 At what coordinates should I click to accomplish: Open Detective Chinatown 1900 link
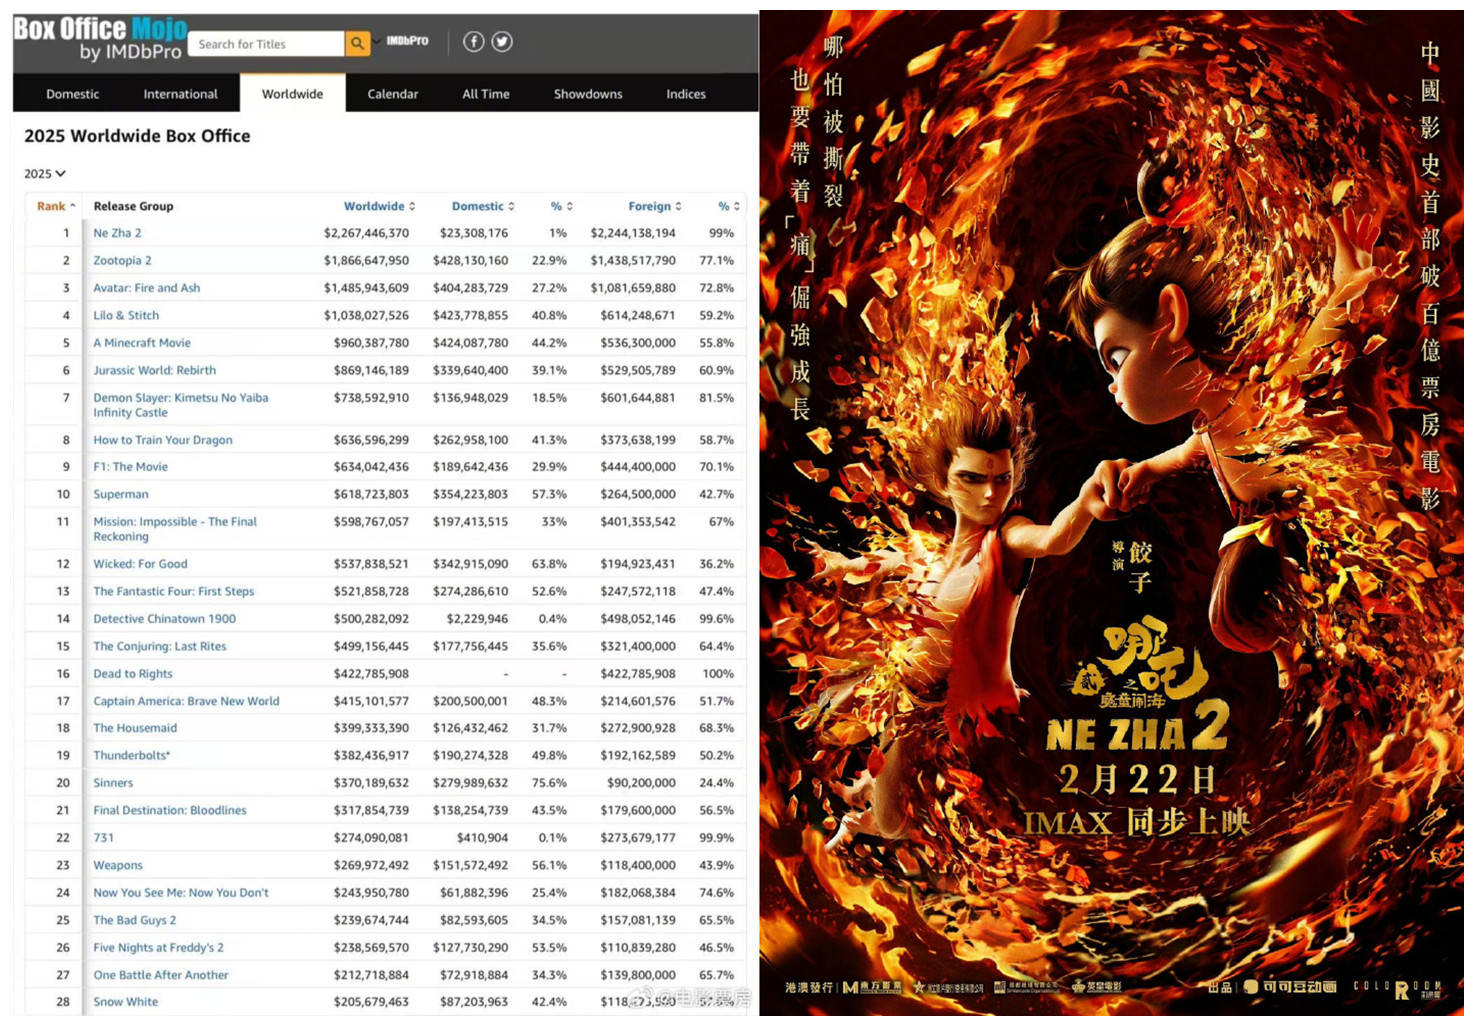164,619
